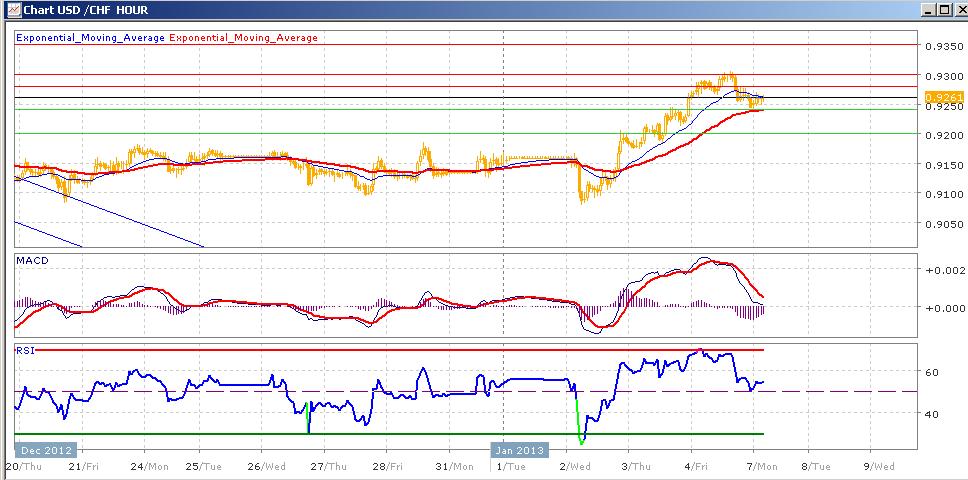Click the chart icon in the title bar
Screen dimensions: 968x480
[x=14, y=10]
